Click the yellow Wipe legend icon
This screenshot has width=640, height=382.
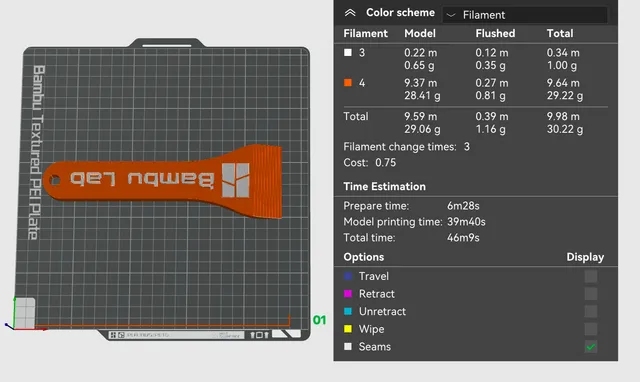pyautogui.click(x=348, y=329)
